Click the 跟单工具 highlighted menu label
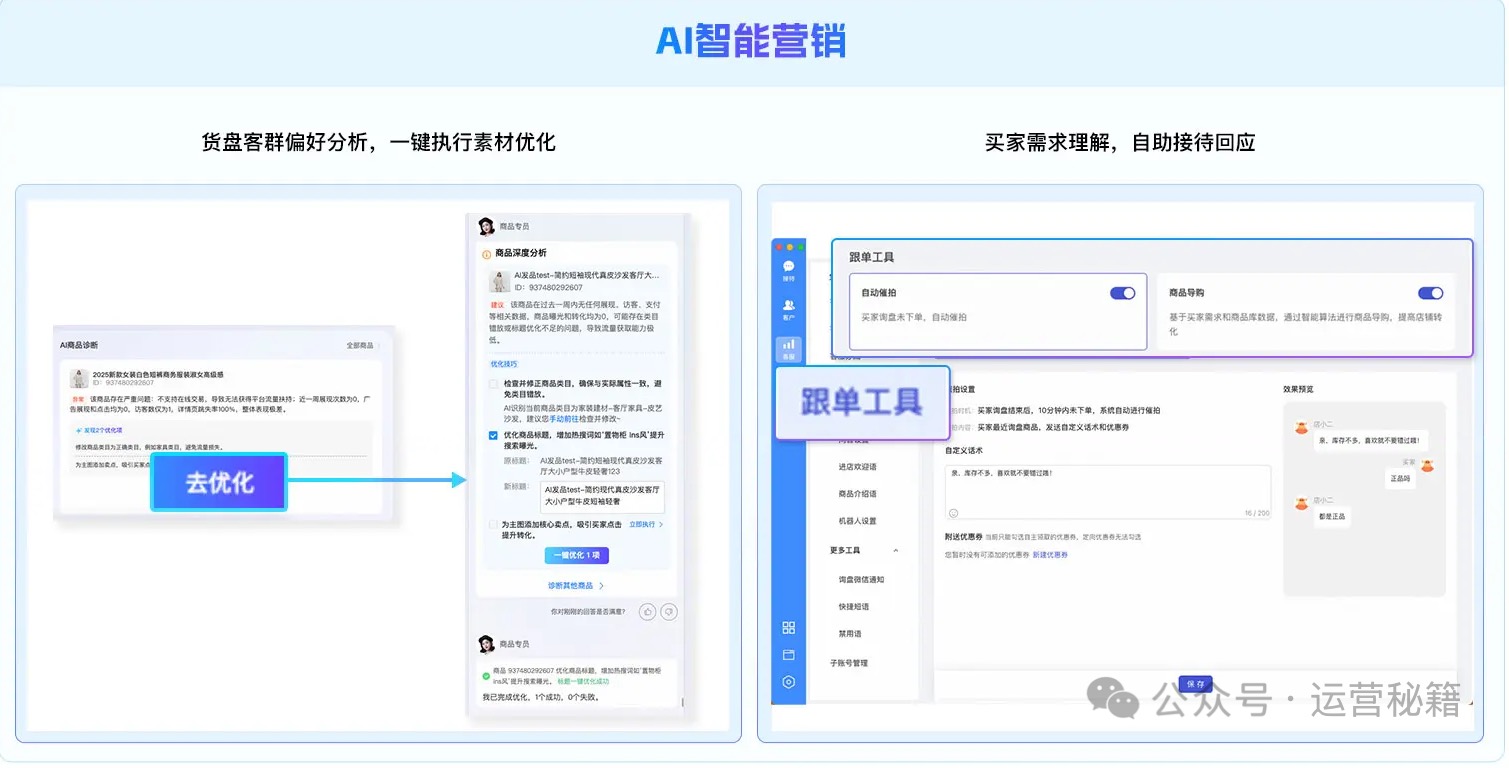 click(x=862, y=403)
